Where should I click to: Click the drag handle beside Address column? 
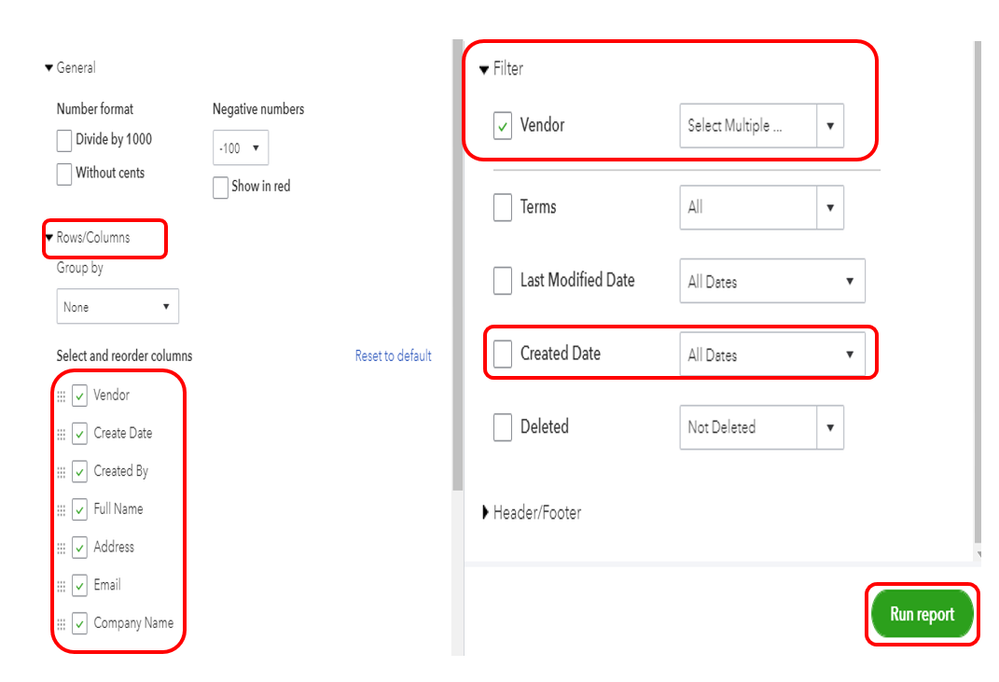(61, 548)
